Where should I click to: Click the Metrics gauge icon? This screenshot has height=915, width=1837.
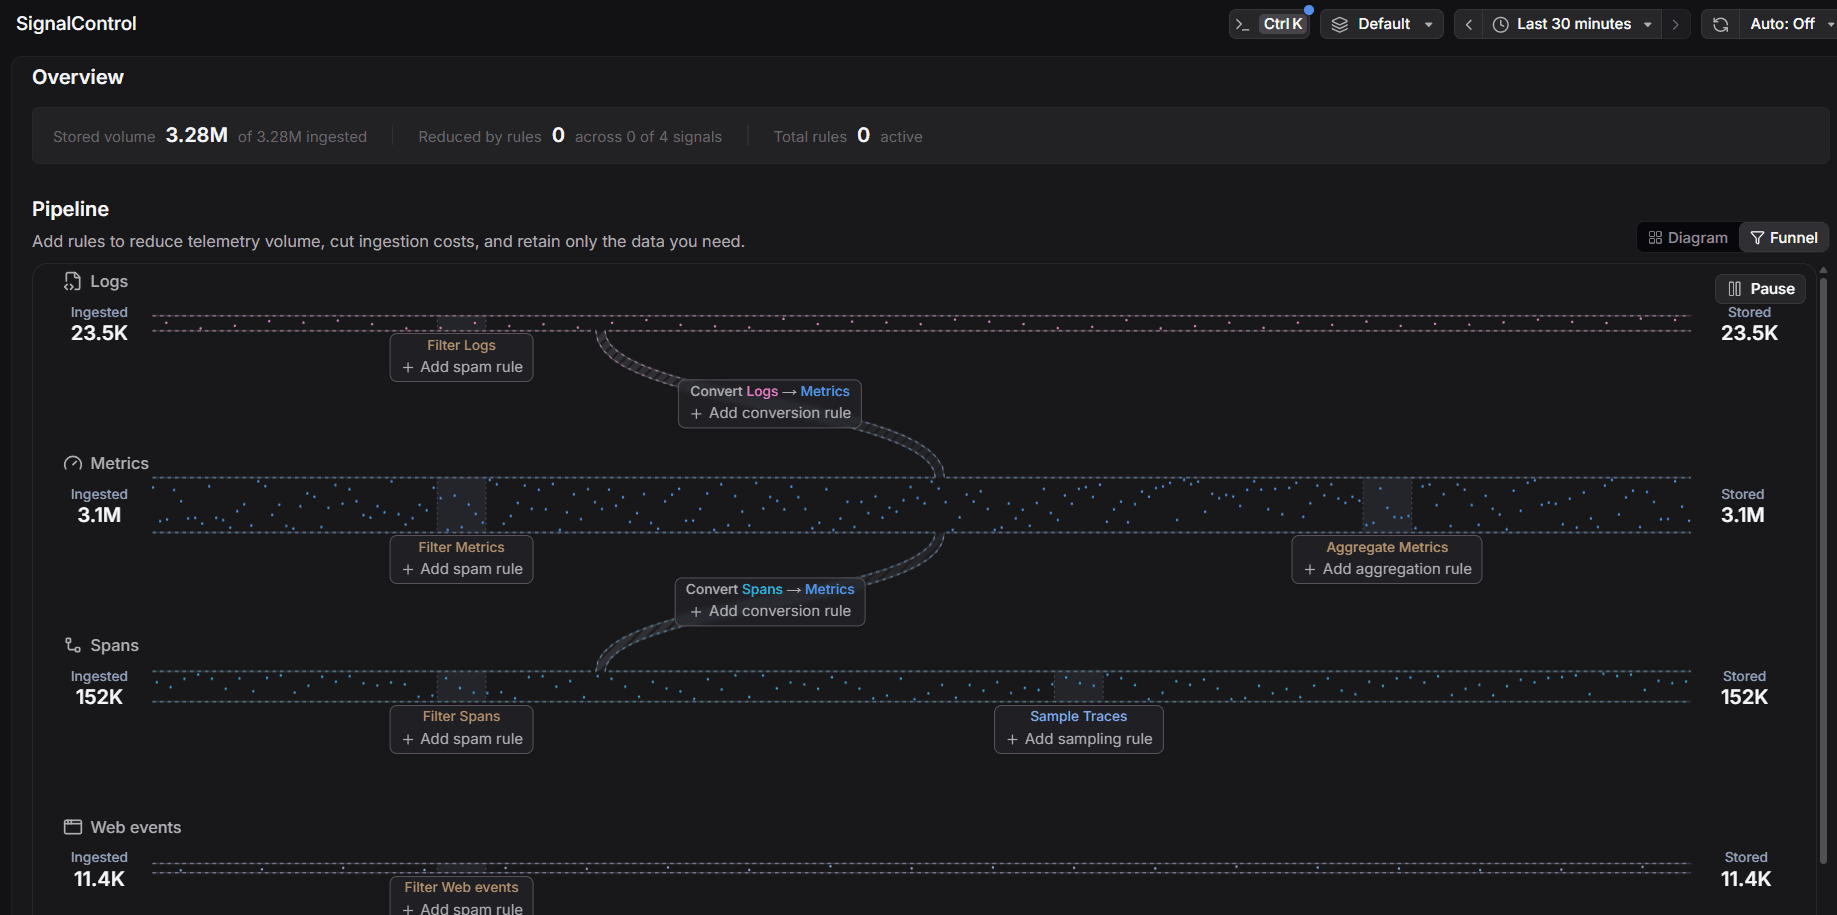(73, 463)
